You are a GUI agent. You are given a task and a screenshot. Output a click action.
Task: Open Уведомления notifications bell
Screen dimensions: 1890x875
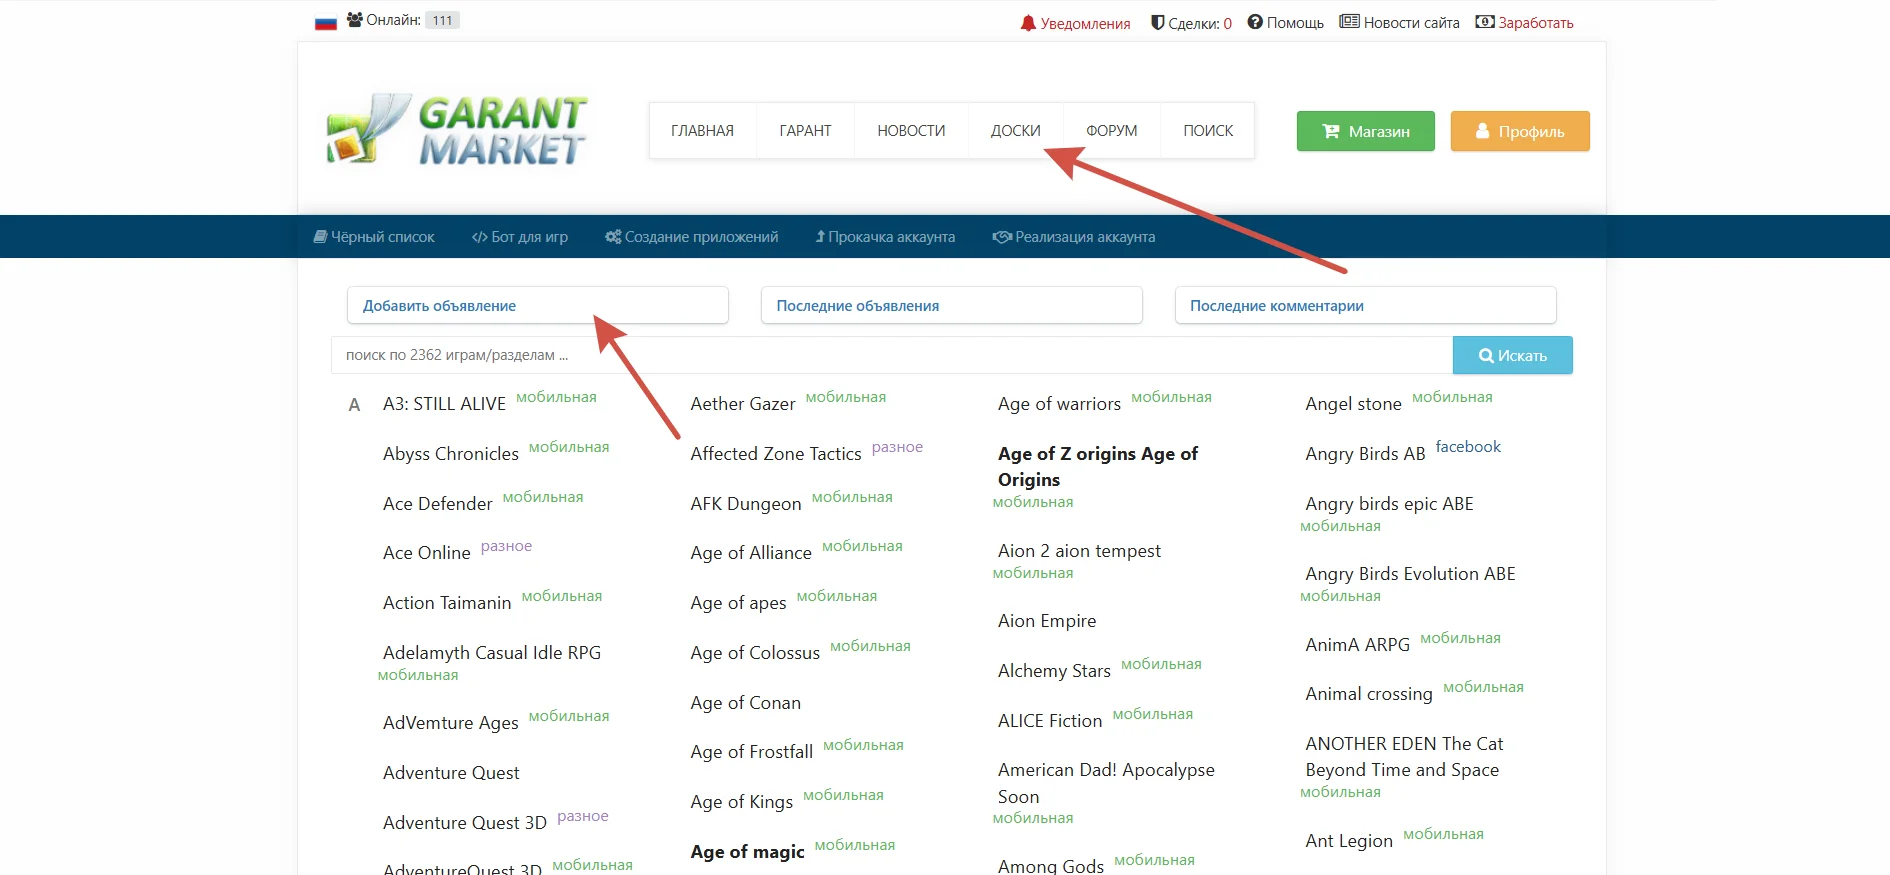(x=1075, y=23)
